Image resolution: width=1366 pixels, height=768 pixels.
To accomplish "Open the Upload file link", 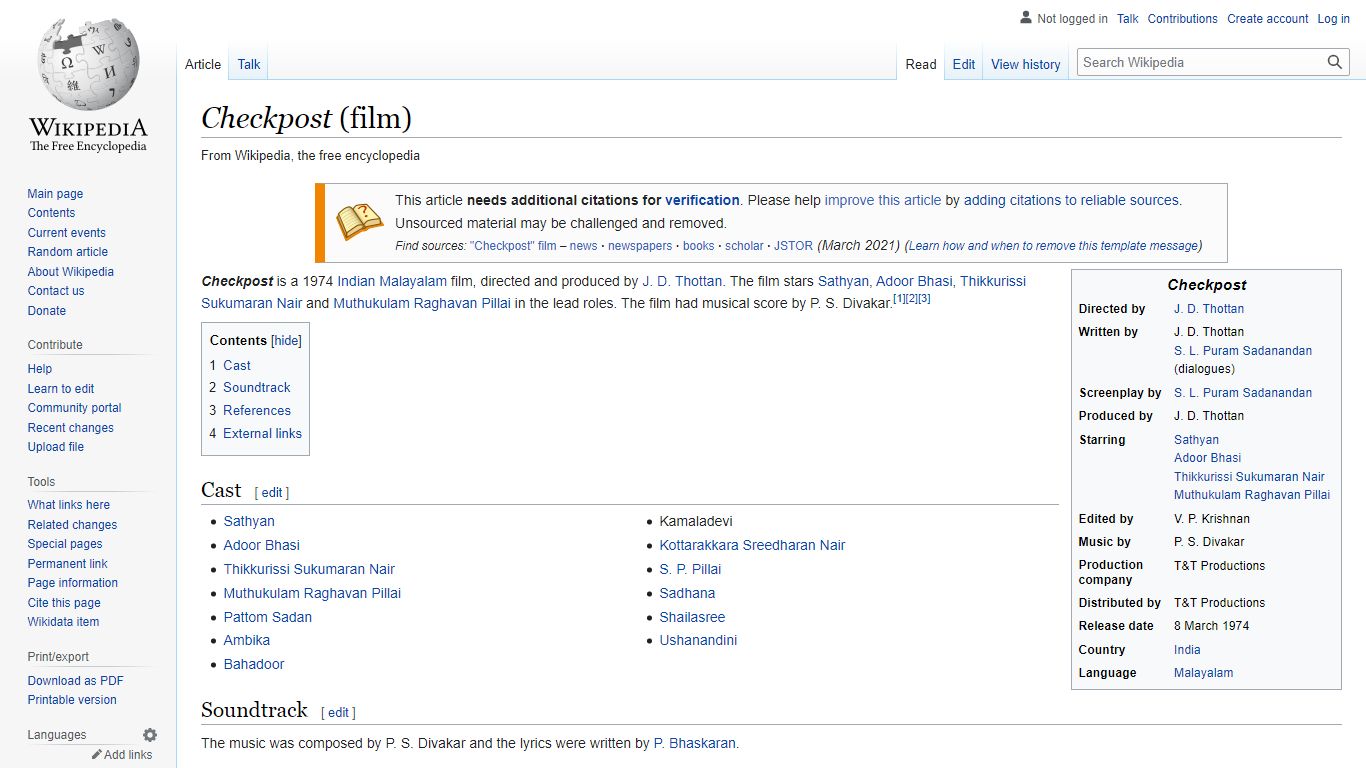I will tap(56, 447).
